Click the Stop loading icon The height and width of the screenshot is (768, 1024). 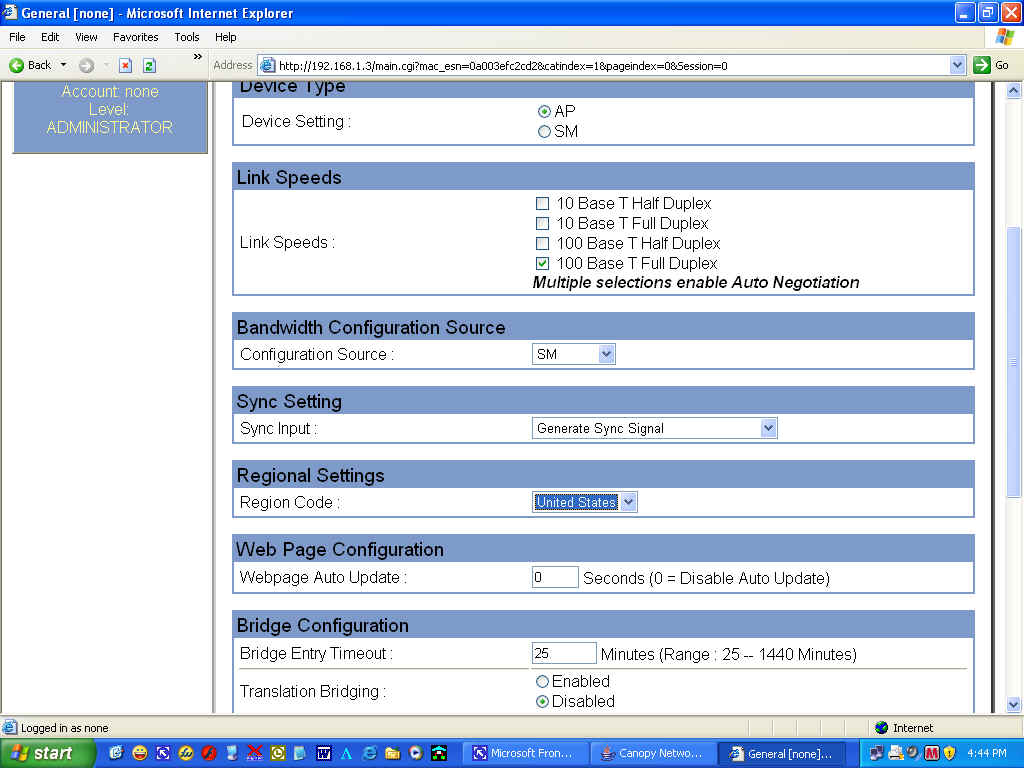[126, 65]
